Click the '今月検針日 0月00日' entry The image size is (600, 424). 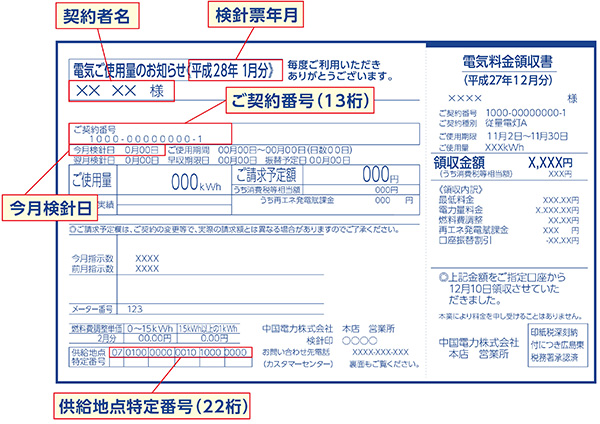pyautogui.click(x=116, y=150)
